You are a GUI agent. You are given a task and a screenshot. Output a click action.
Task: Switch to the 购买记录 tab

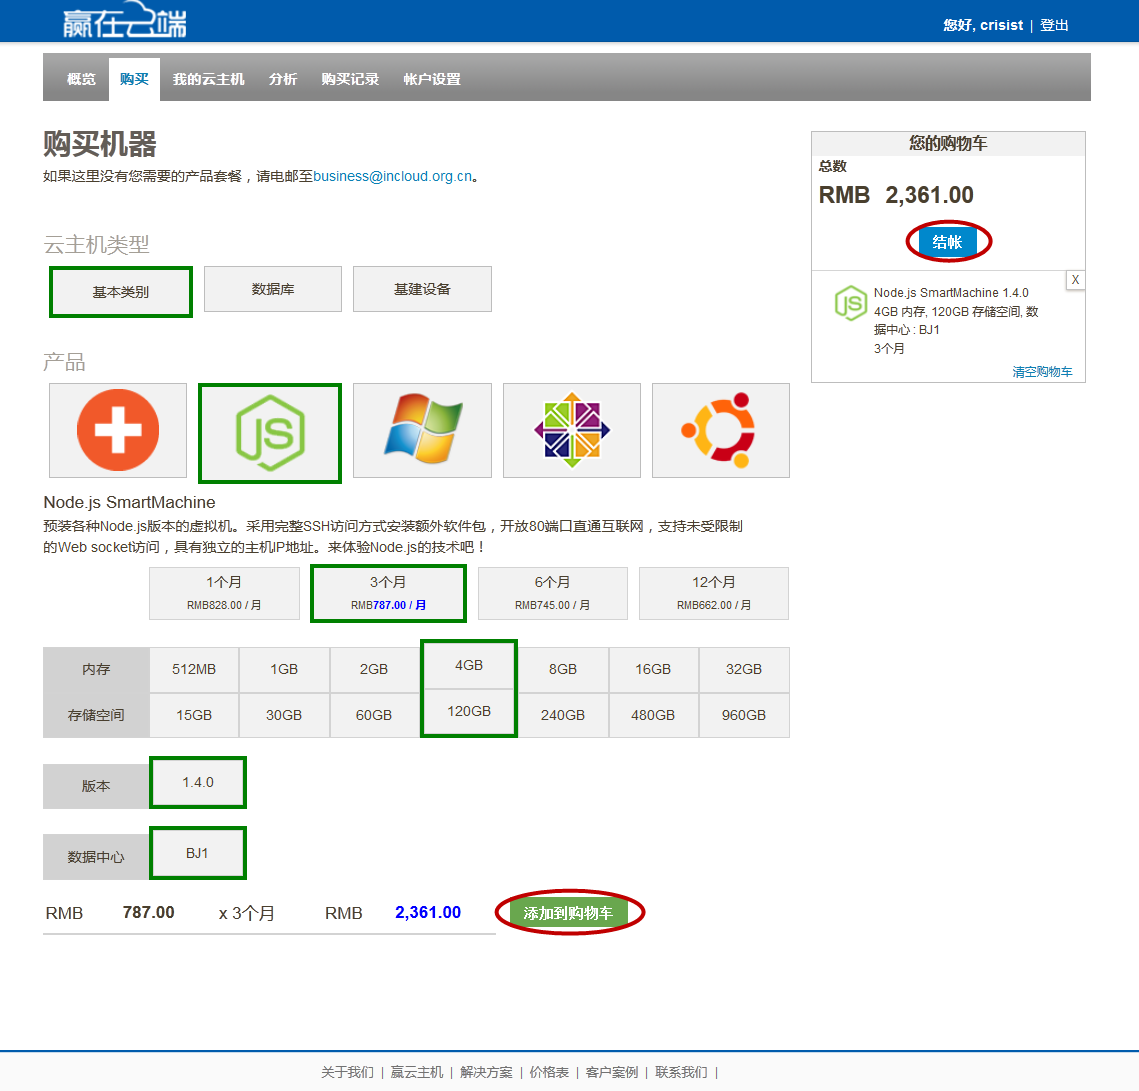pyautogui.click(x=350, y=79)
